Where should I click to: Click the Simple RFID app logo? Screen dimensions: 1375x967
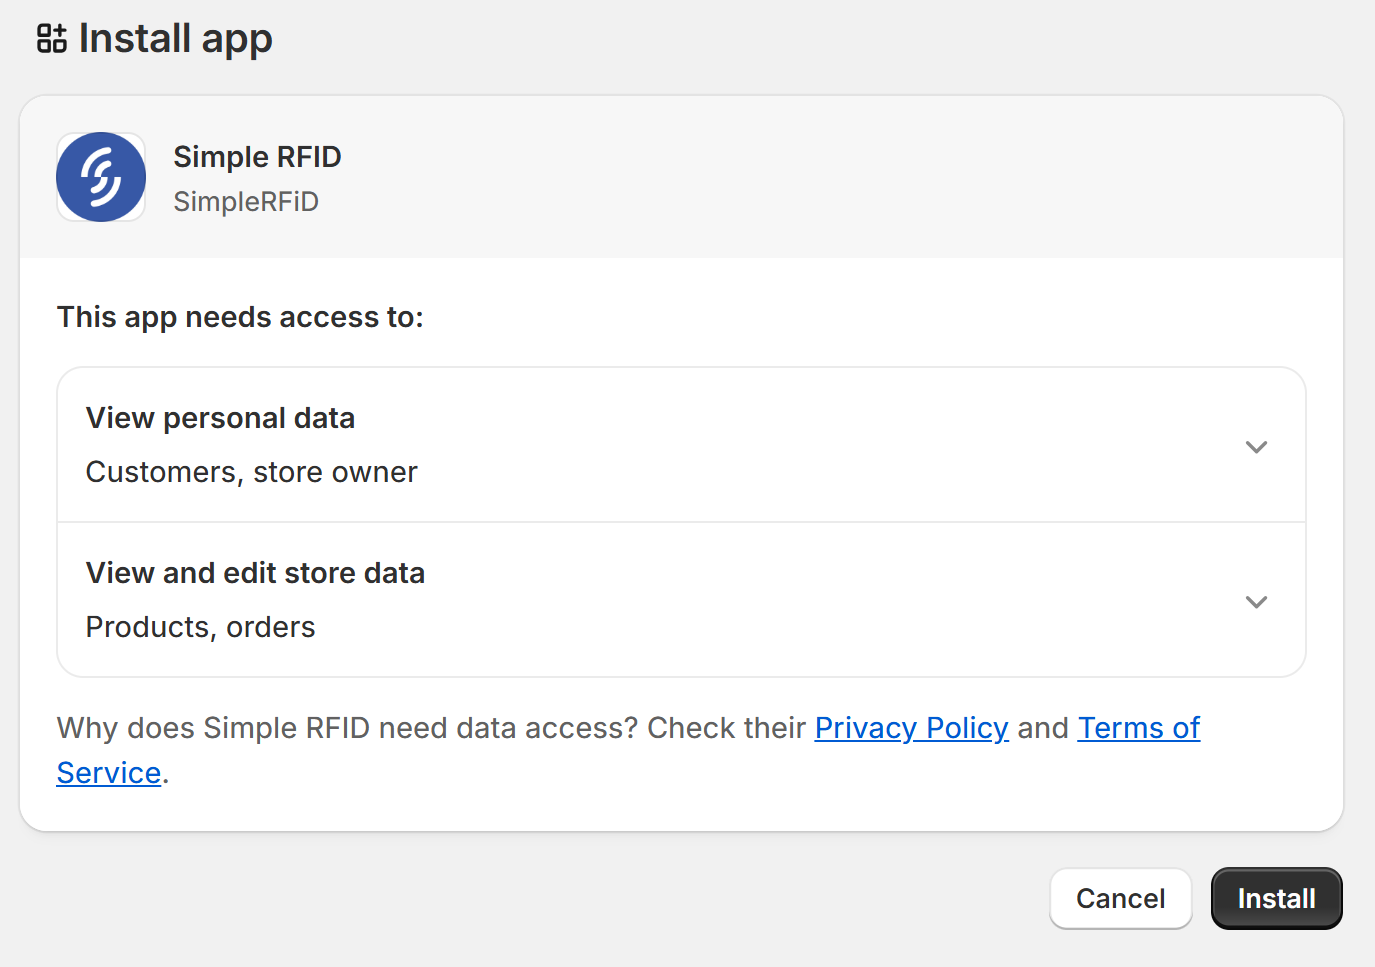[x=101, y=177]
